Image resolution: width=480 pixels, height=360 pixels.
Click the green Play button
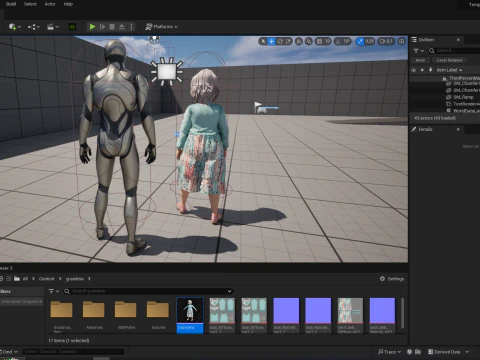(92, 27)
